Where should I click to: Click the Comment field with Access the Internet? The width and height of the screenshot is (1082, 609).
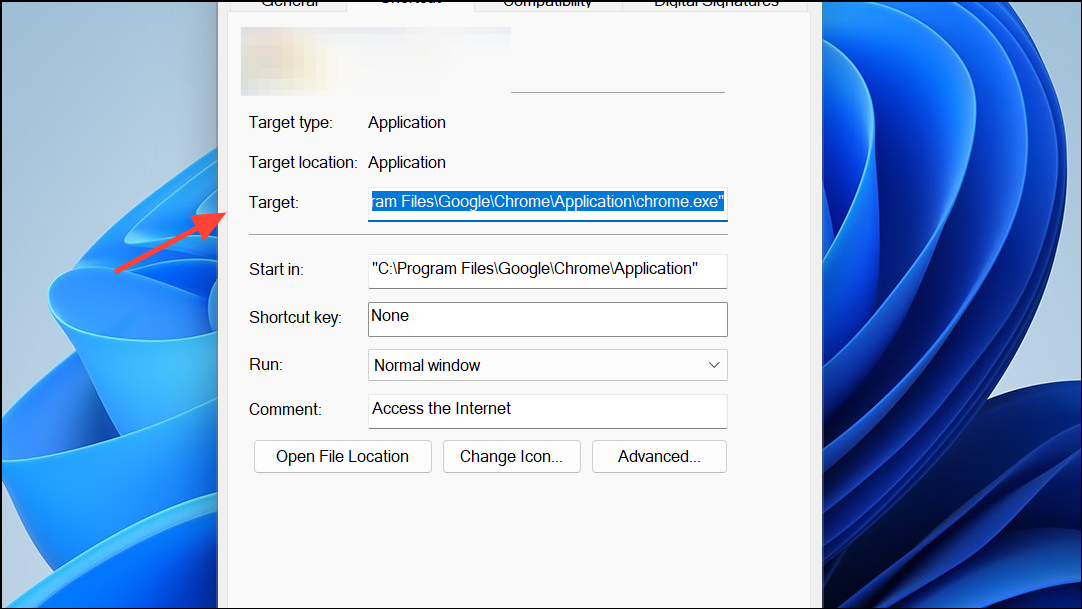pos(547,409)
